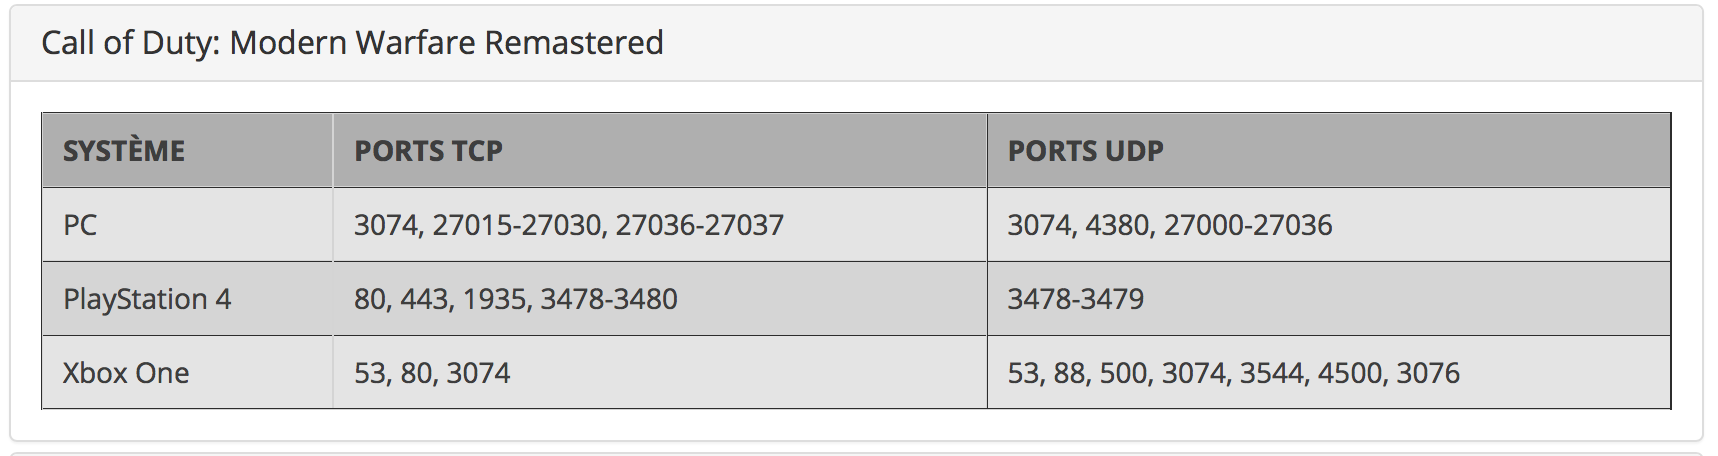Select the SYSTÈME column header

pos(124,151)
